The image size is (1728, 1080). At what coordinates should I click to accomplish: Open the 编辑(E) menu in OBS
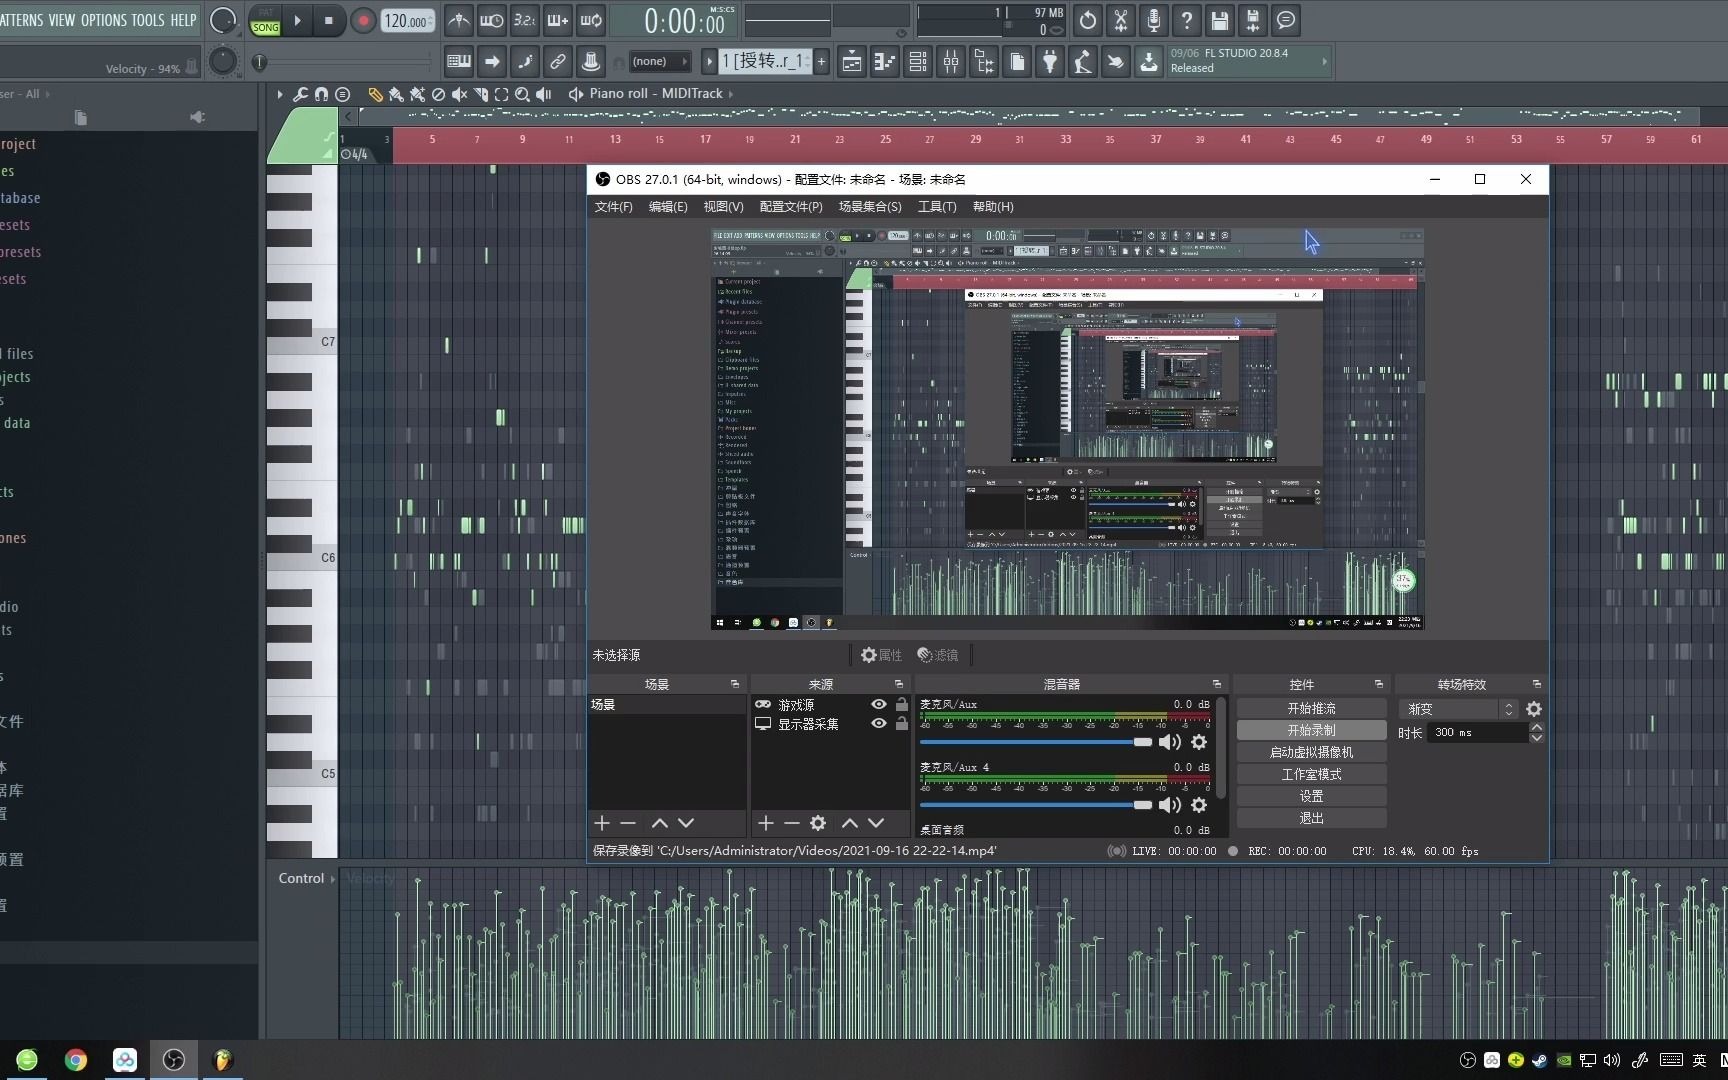[668, 207]
